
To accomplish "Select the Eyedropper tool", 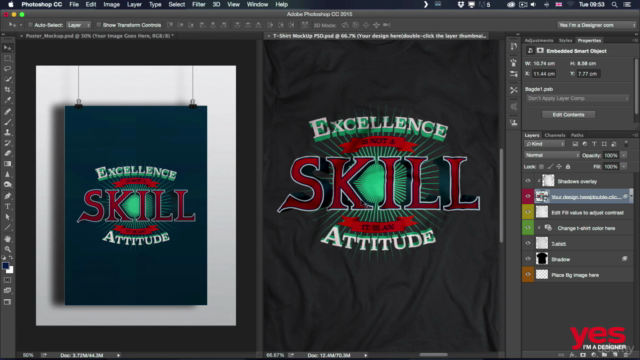I will [7, 100].
